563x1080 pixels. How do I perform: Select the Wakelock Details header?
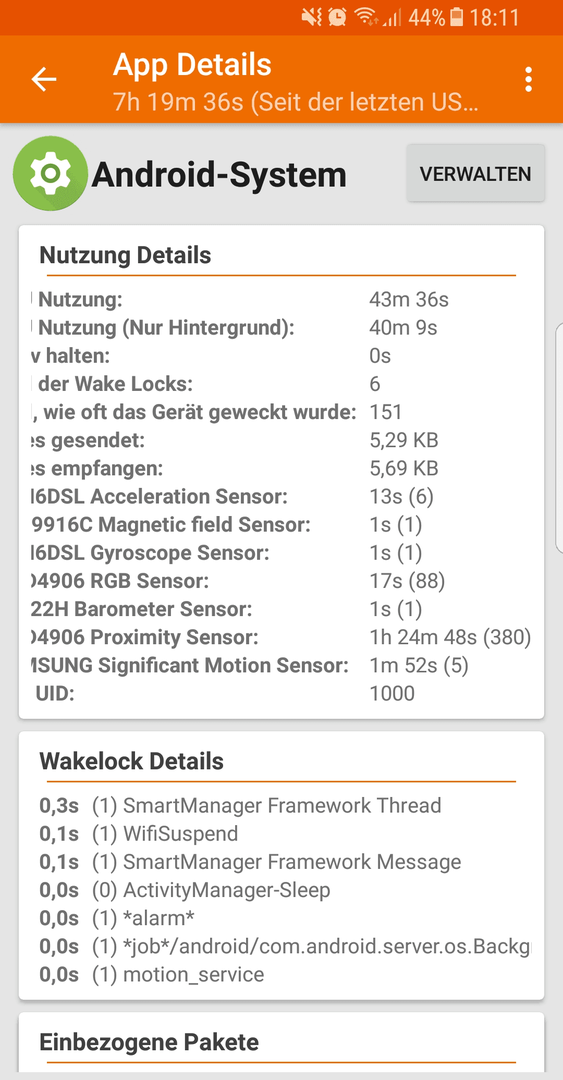point(132,761)
